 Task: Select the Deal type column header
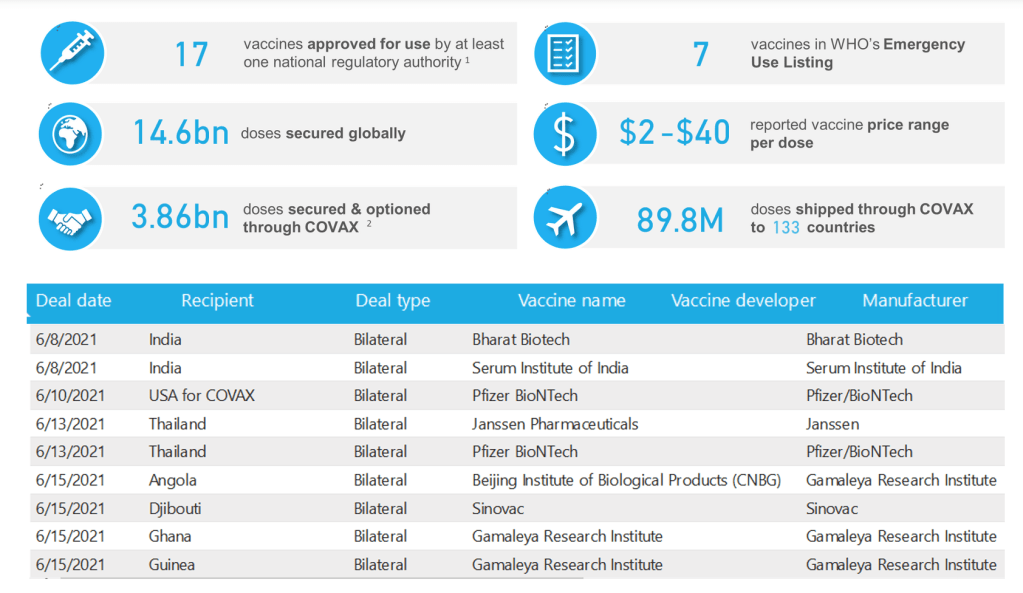tap(392, 301)
